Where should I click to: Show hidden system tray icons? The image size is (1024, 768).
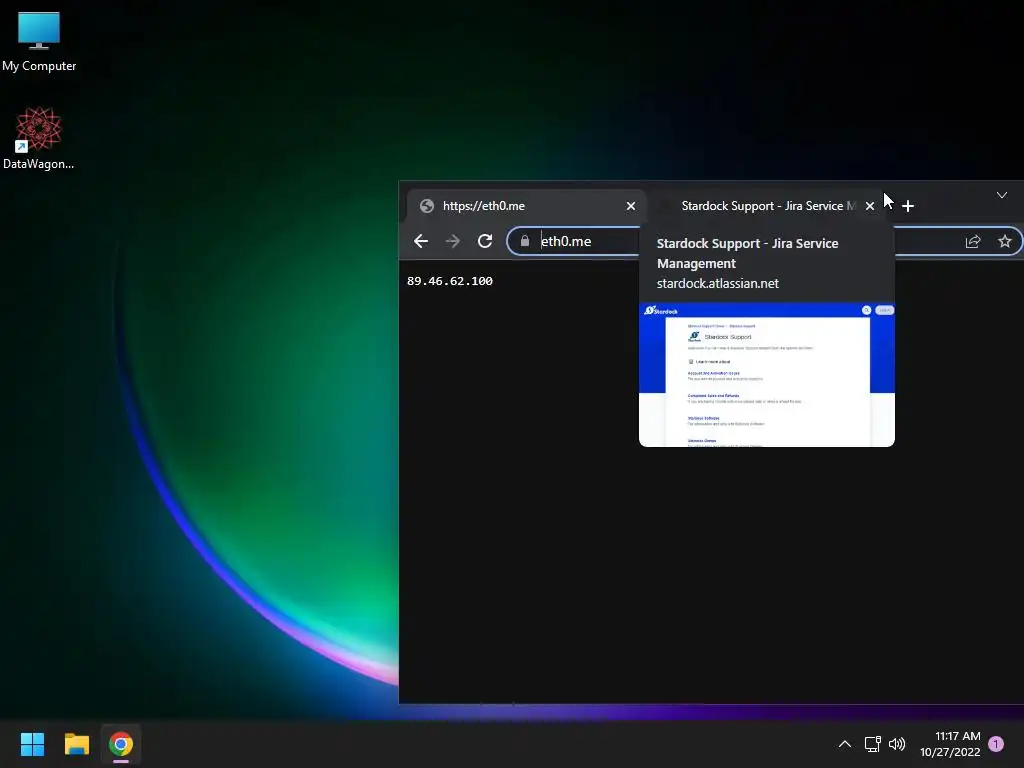844,744
